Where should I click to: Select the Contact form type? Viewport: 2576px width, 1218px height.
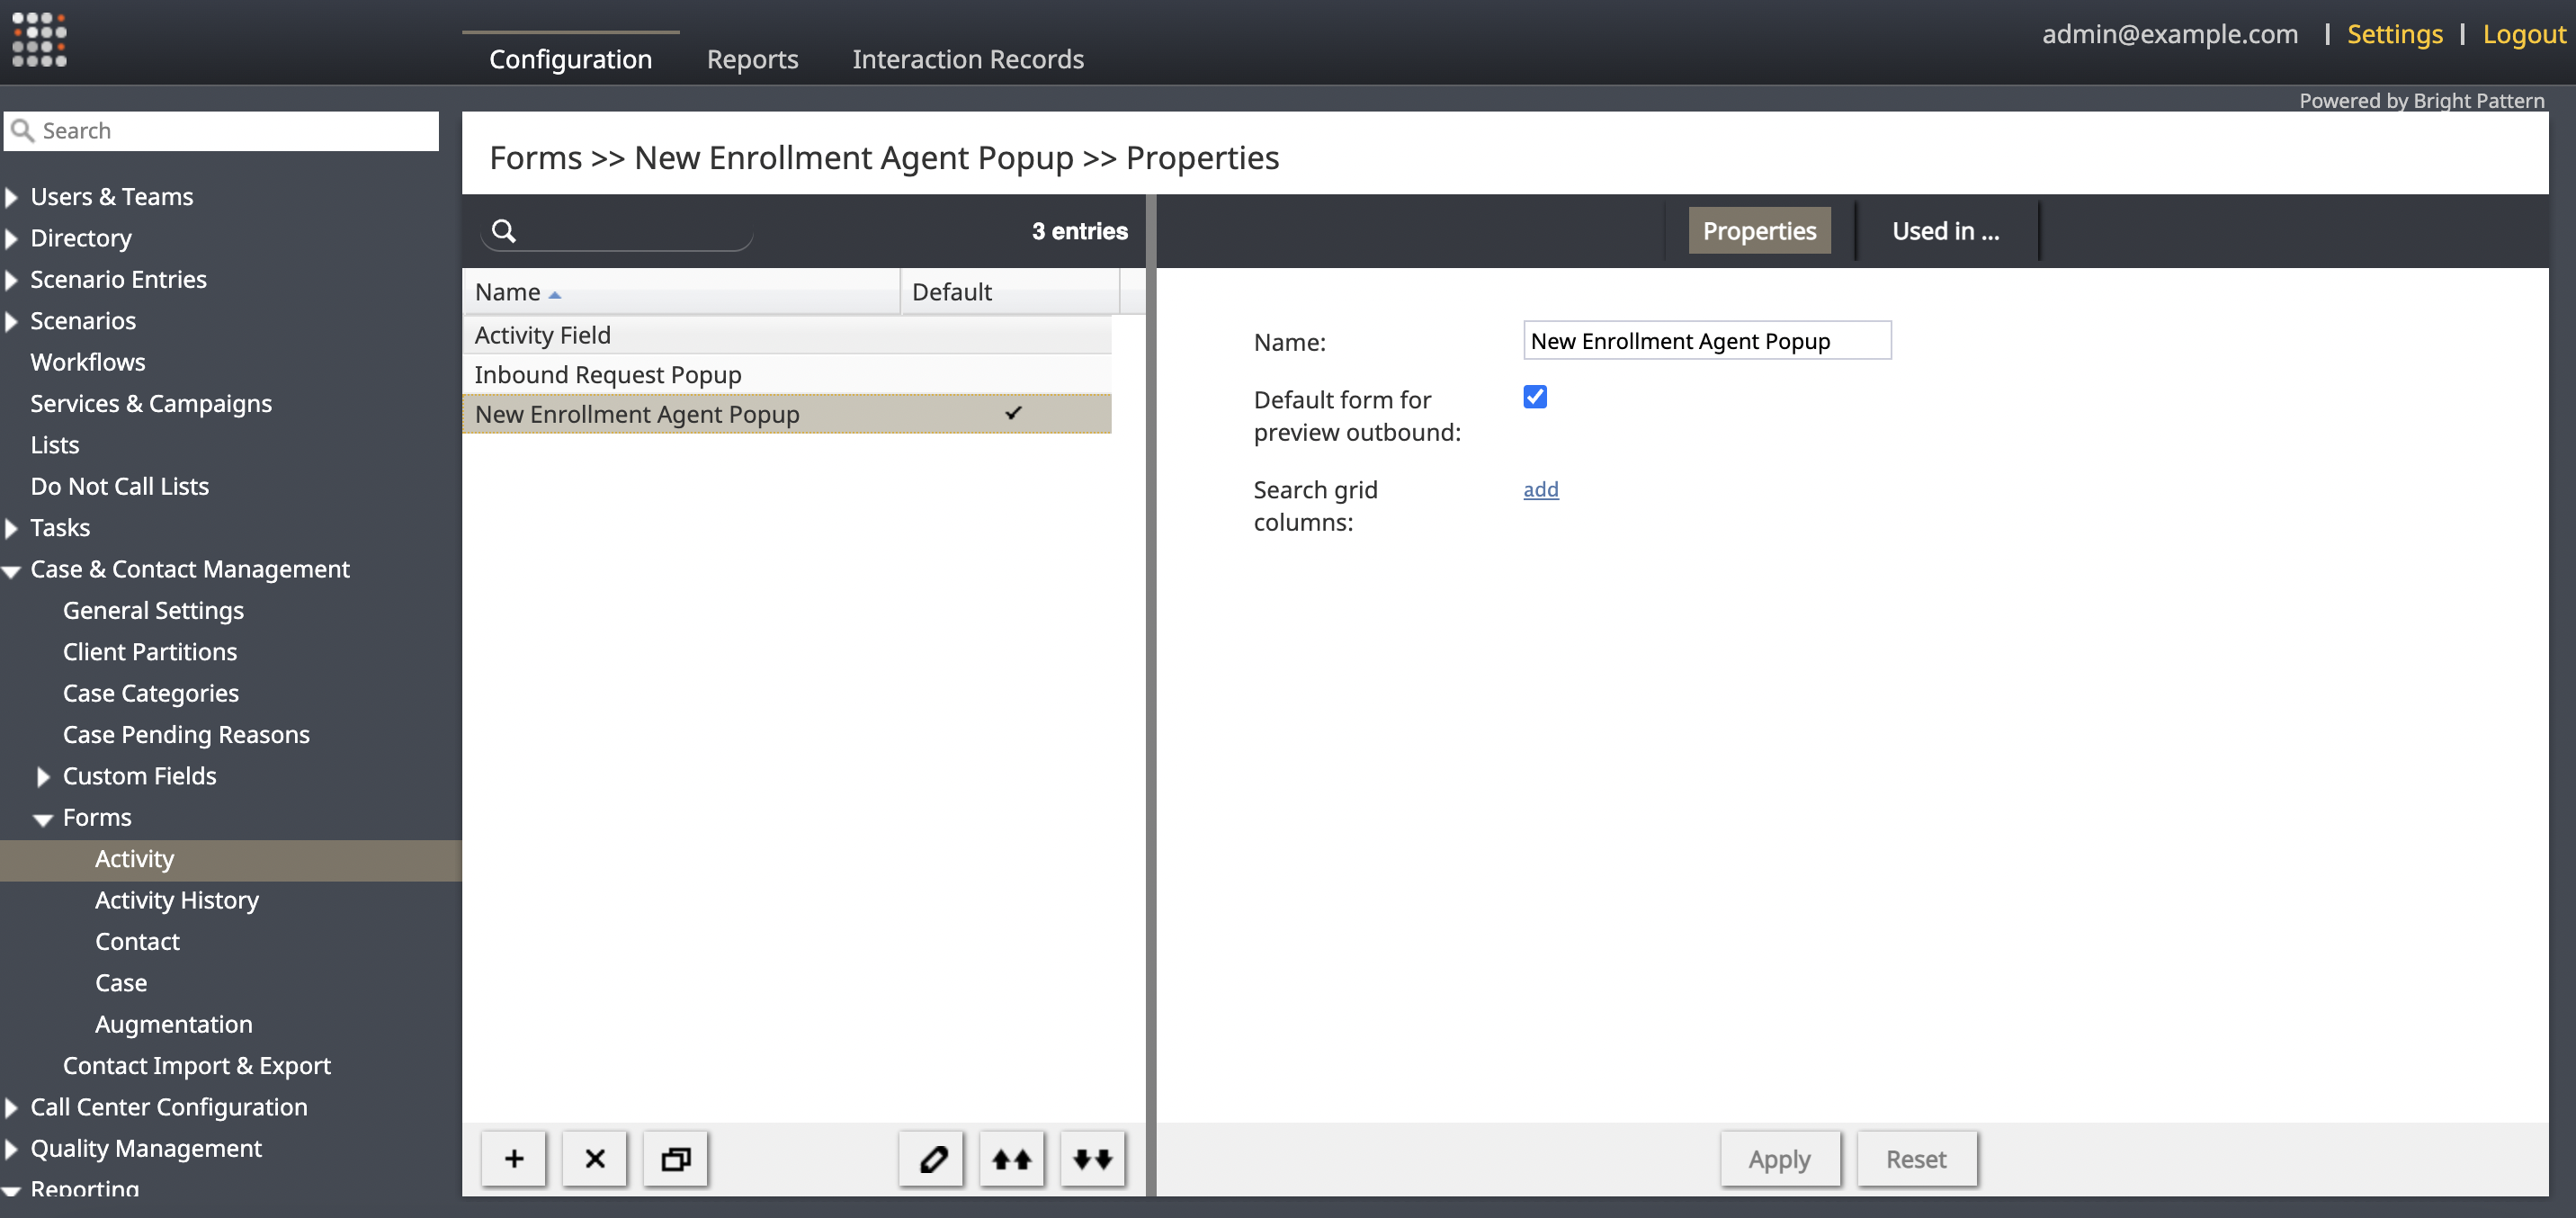pos(138,942)
